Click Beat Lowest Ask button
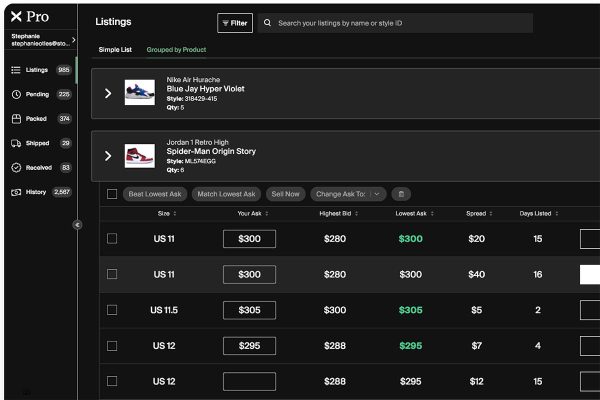The height and width of the screenshot is (400, 600). point(155,194)
